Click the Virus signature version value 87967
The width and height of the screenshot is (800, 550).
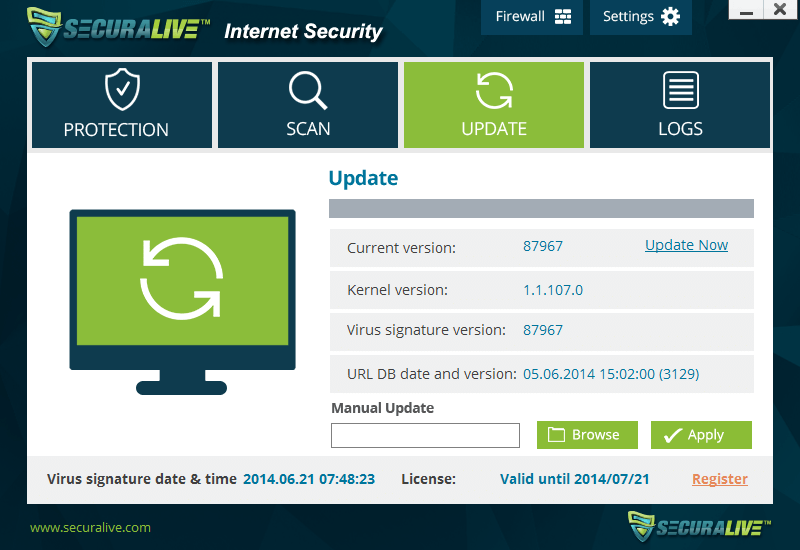click(543, 330)
